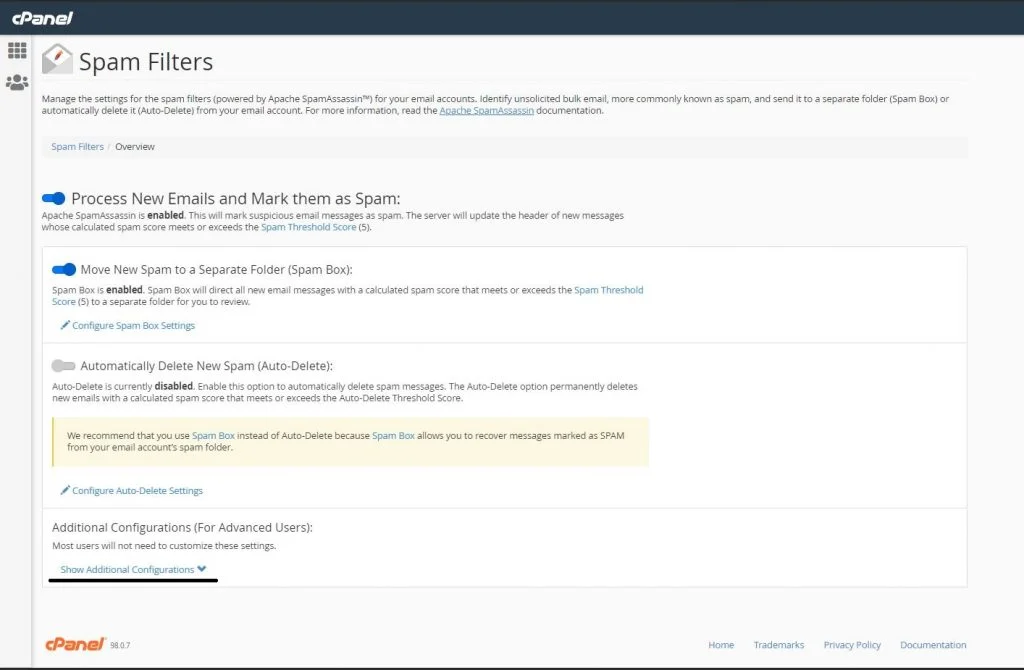Image resolution: width=1024 pixels, height=670 pixels.
Task: Click second Spam Box link in recommendation notice
Action: [393, 436]
